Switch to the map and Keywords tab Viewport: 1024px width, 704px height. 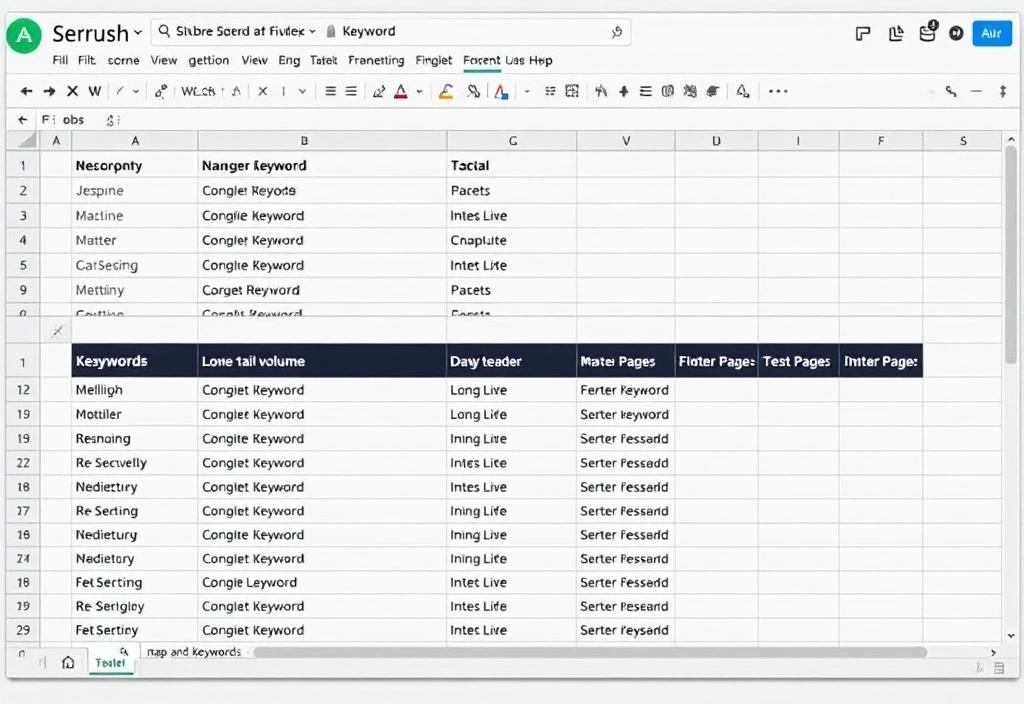coord(194,652)
